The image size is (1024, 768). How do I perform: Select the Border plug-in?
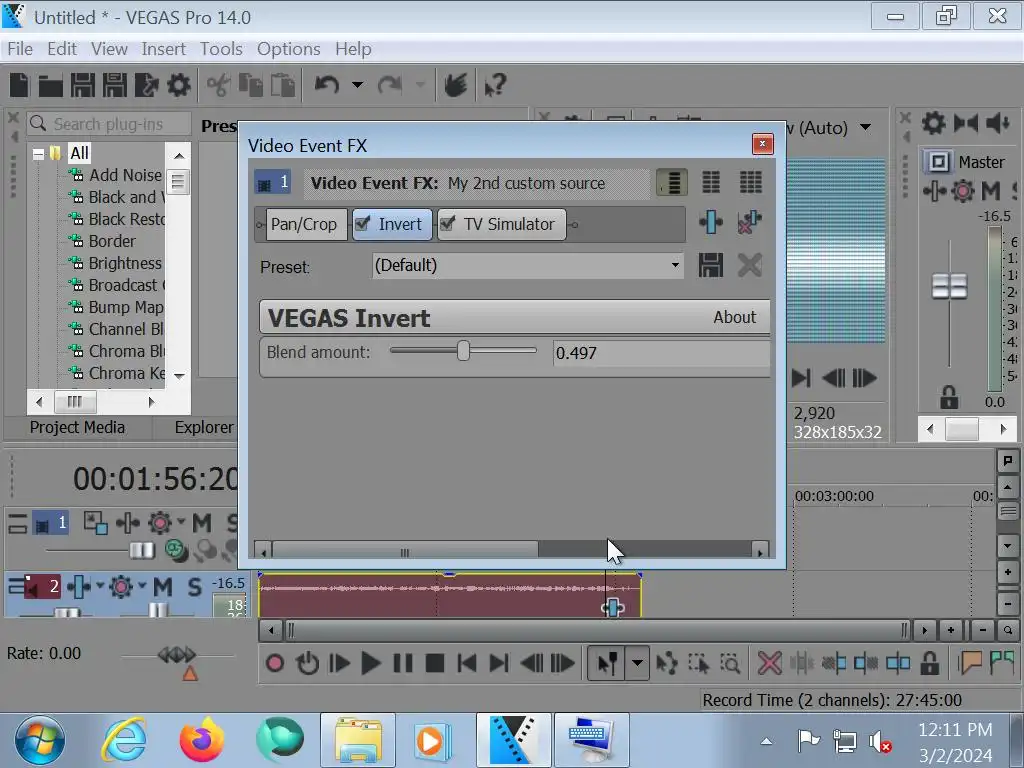(112, 241)
